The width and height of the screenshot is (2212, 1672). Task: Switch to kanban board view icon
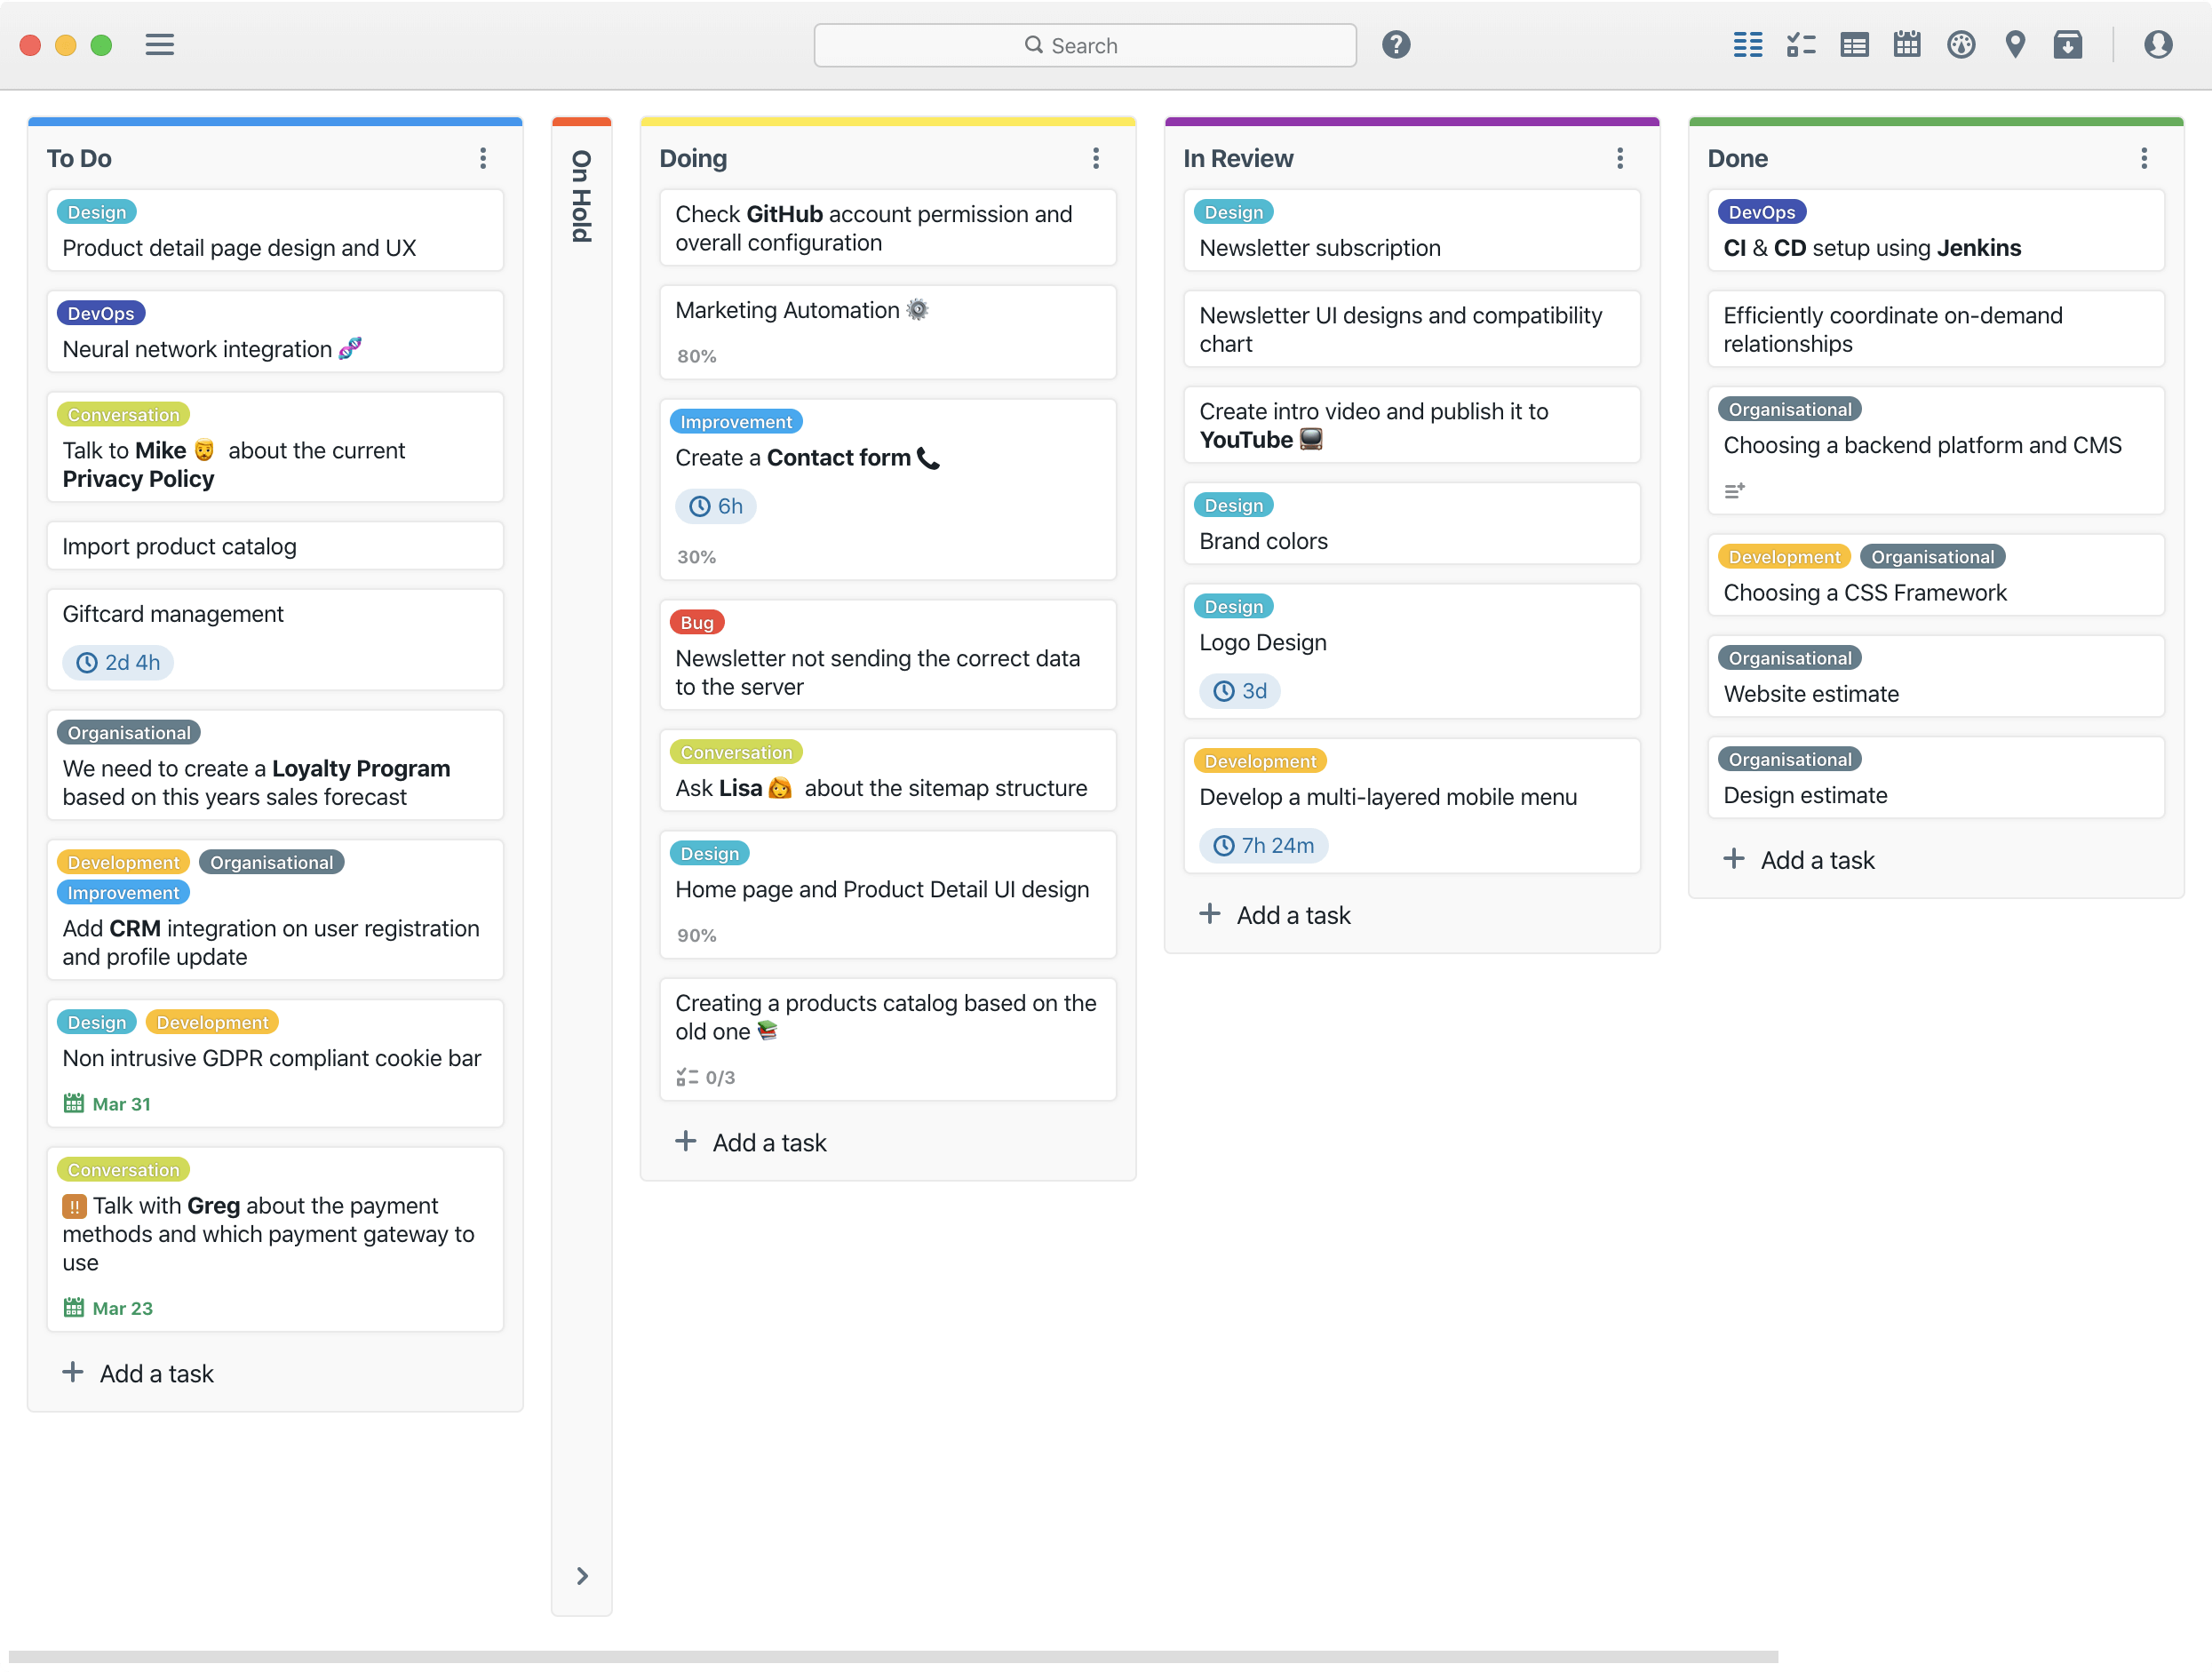[1747, 45]
